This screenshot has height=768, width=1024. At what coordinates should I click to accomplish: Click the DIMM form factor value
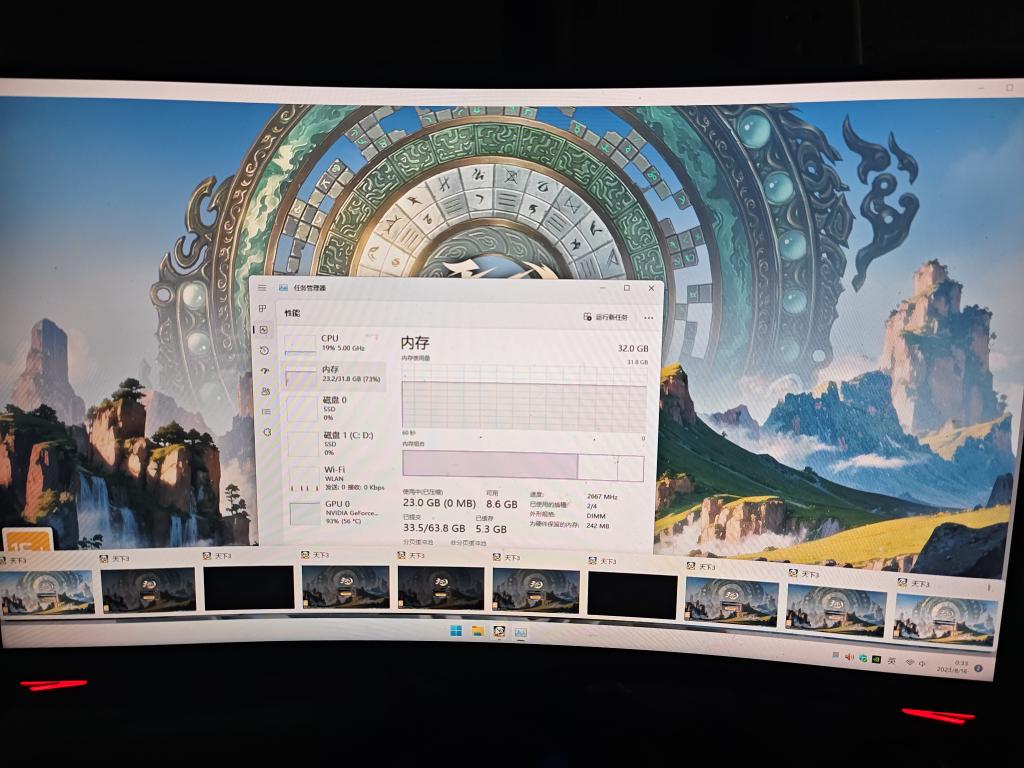click(x=596, y=516)
